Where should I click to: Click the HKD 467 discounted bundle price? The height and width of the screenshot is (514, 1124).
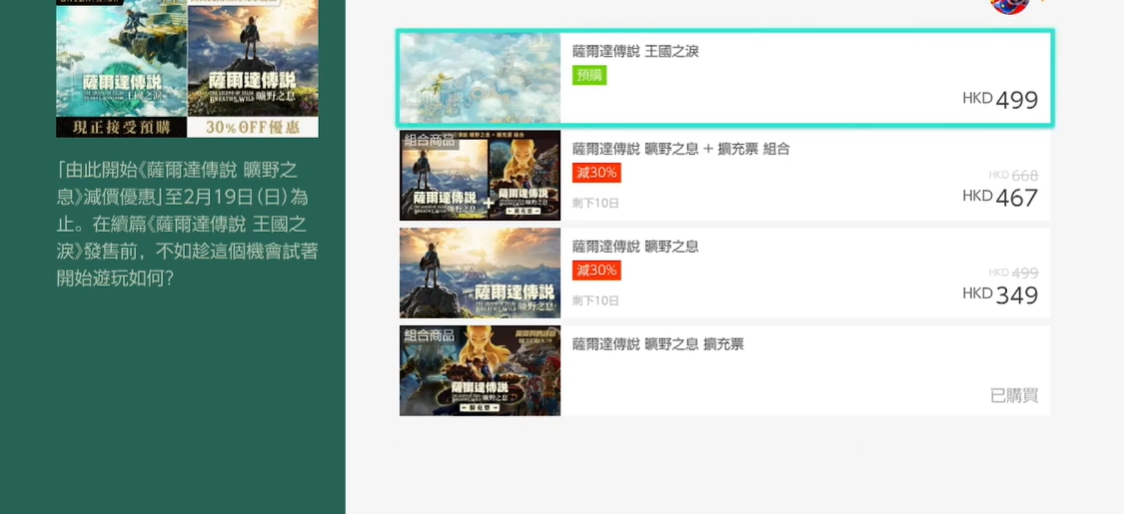1000,197
